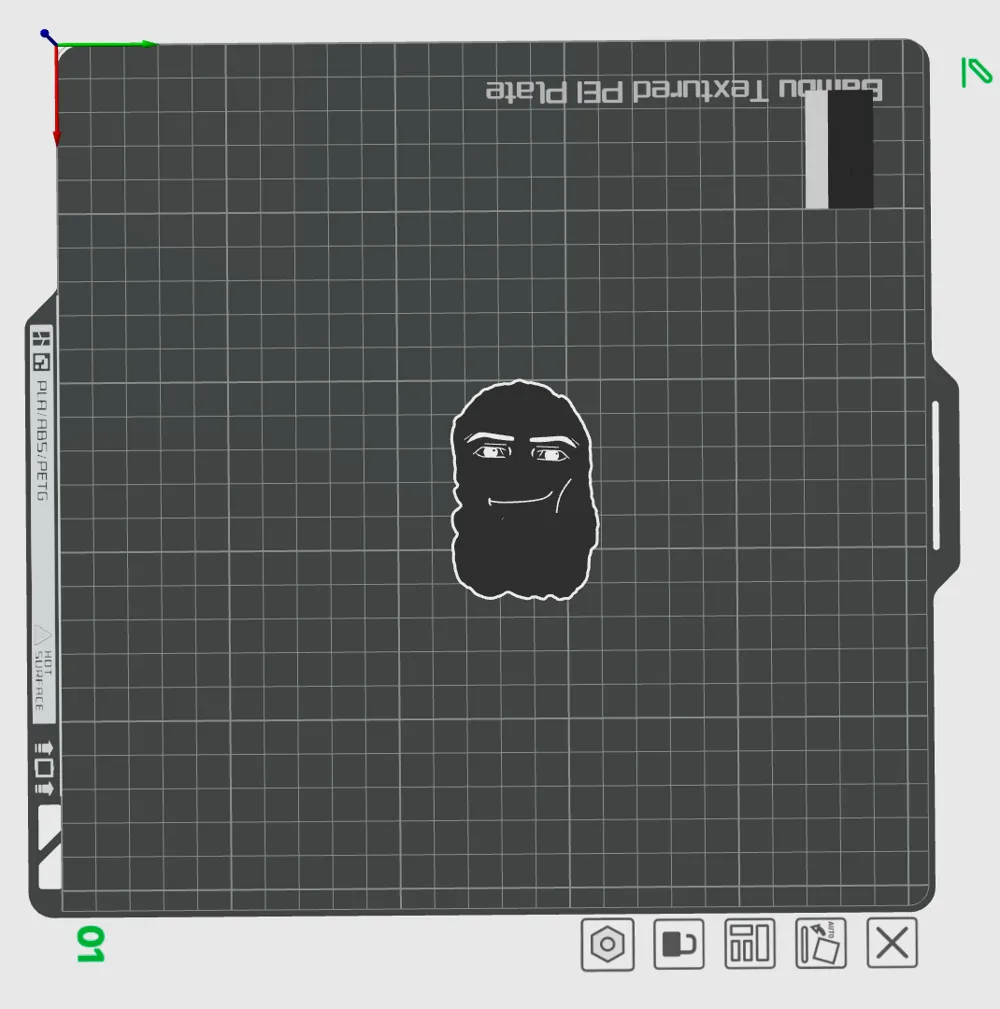Click green pencil to edit plate name
The width and height of the screenshot is (1000, 1009).
click(974, 72)
